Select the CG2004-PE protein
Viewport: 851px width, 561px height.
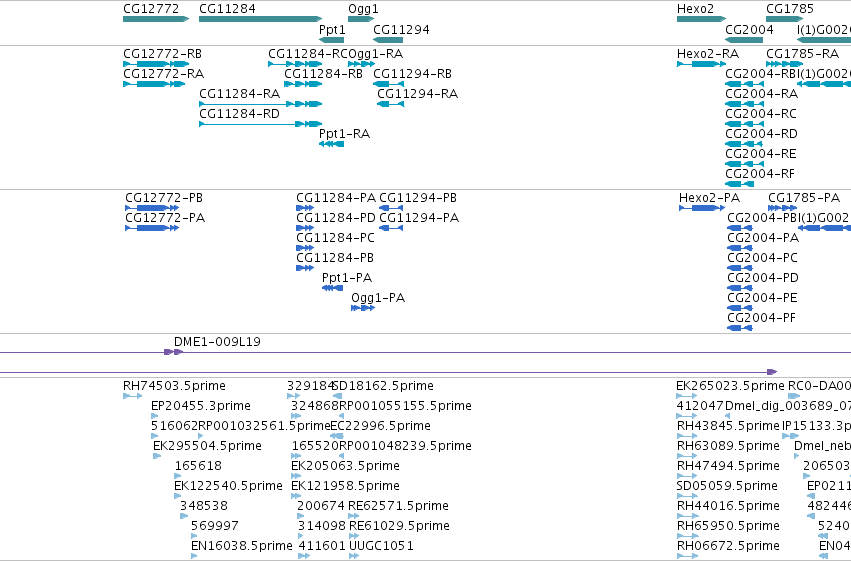pos(740,308)
